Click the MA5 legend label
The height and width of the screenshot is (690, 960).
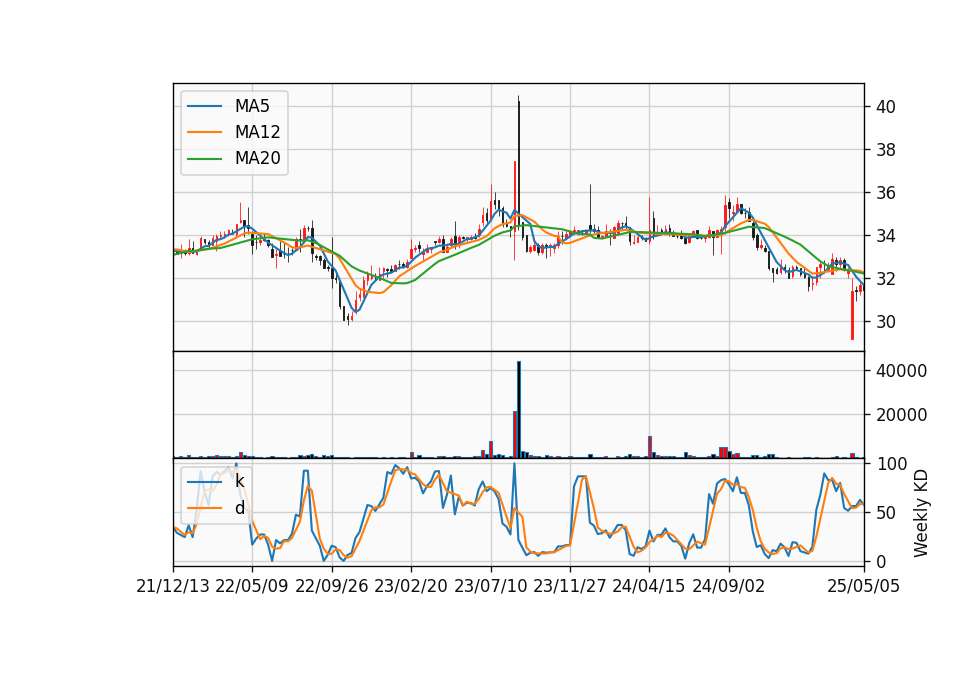(x=252, y=106)
